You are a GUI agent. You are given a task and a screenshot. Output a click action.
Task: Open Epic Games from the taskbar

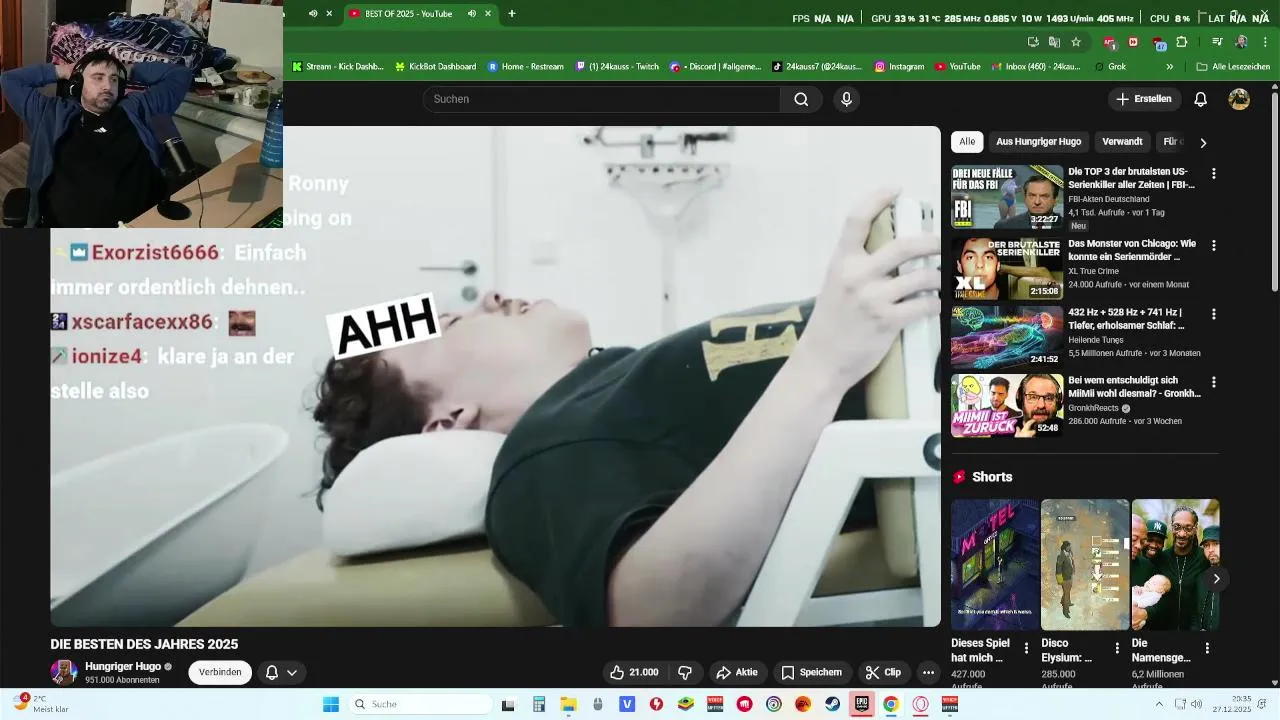[x=860, y=704]
